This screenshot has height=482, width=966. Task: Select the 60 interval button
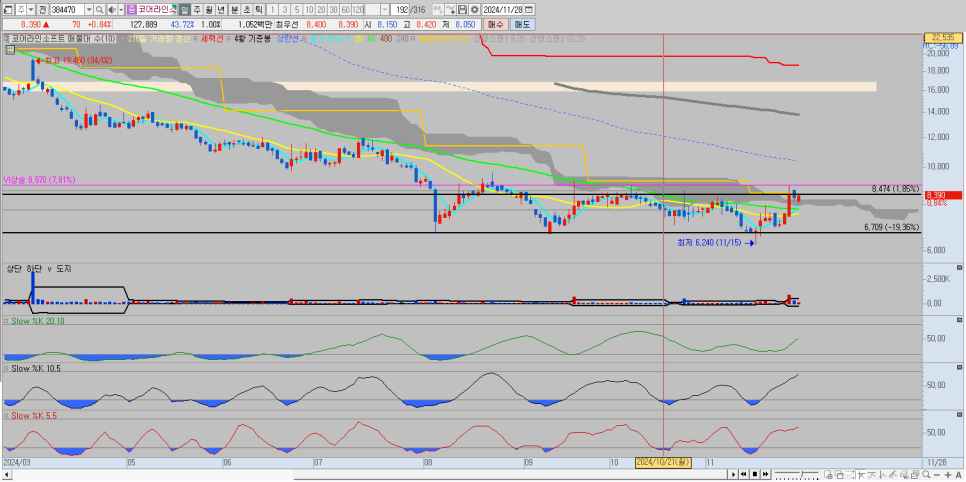[x=345, y=10]
